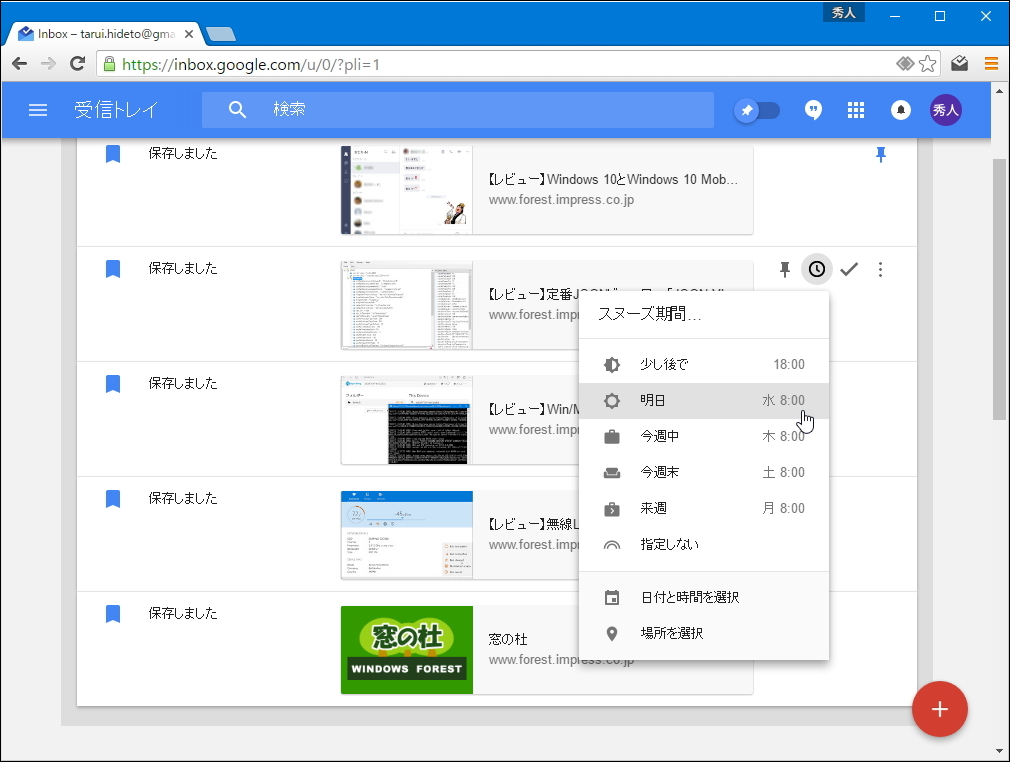Image resolution: width=1010 pixels, height=762 pixels.
Task: Toggle the 保存しました bookmark on the top email
Action: click(x=112, y=153)
